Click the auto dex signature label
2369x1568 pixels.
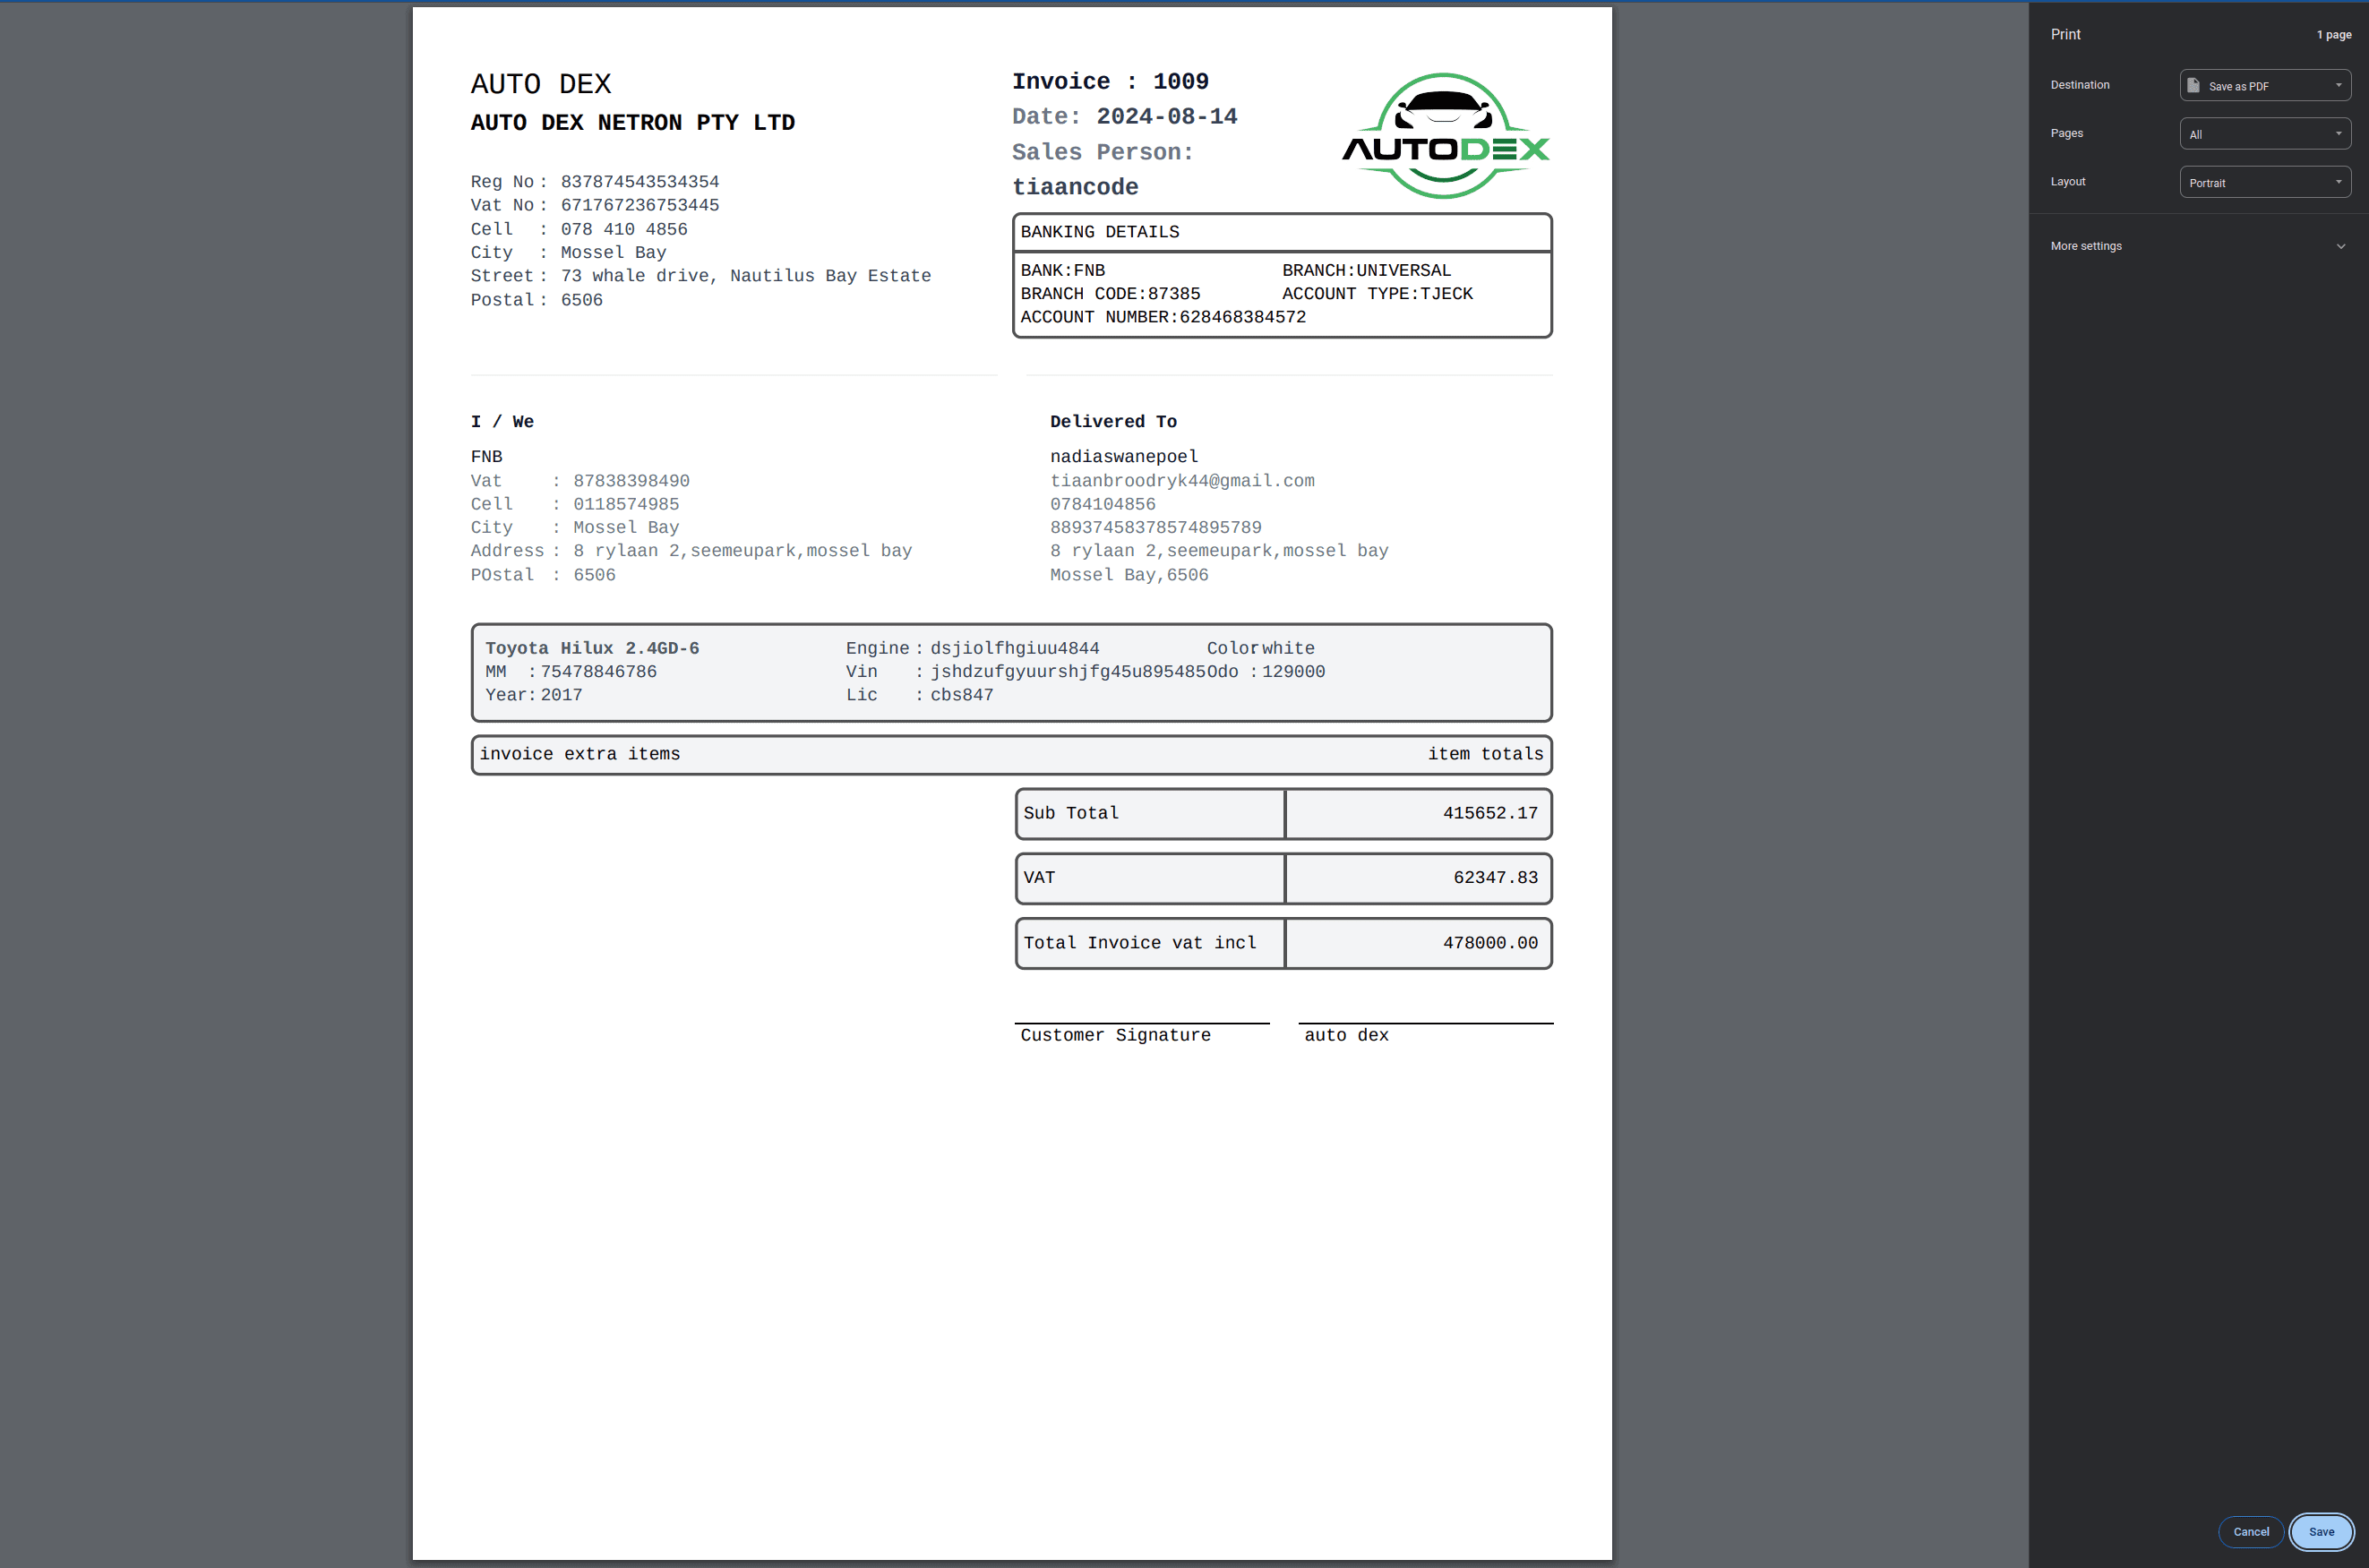1346,1035
